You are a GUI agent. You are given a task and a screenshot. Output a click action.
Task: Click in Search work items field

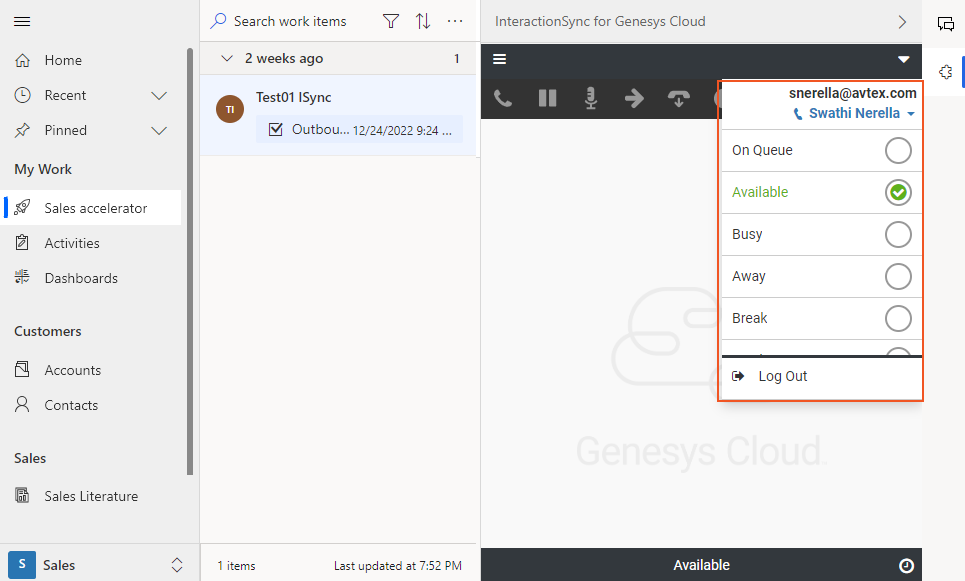[x=289, y=22]
